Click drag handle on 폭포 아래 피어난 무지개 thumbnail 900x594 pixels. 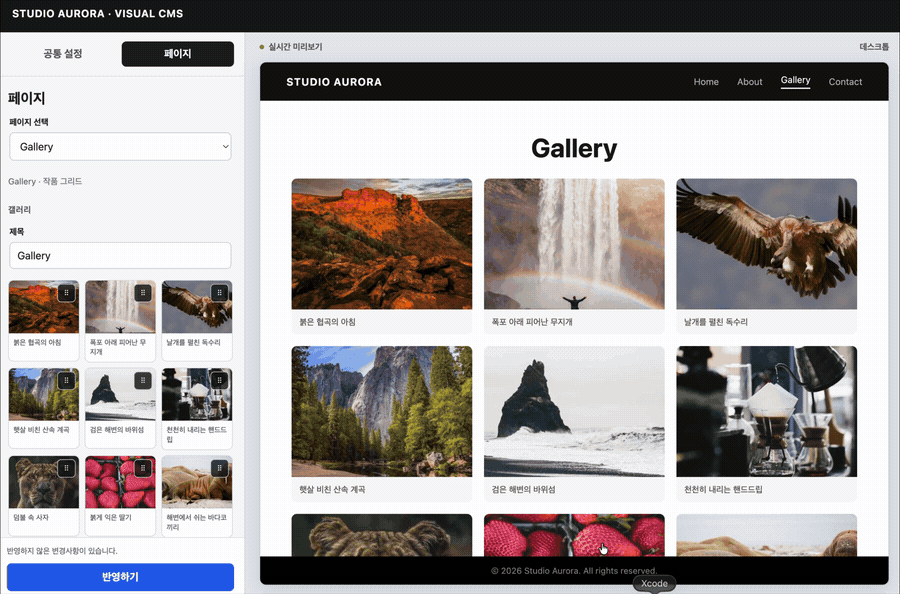pos(143,293)
